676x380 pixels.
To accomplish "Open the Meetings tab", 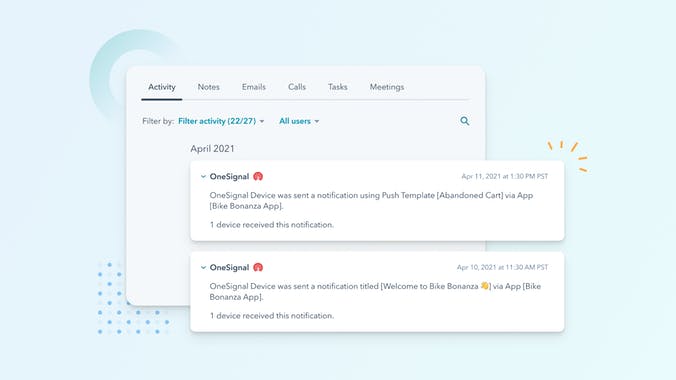I will click(387, 87).
